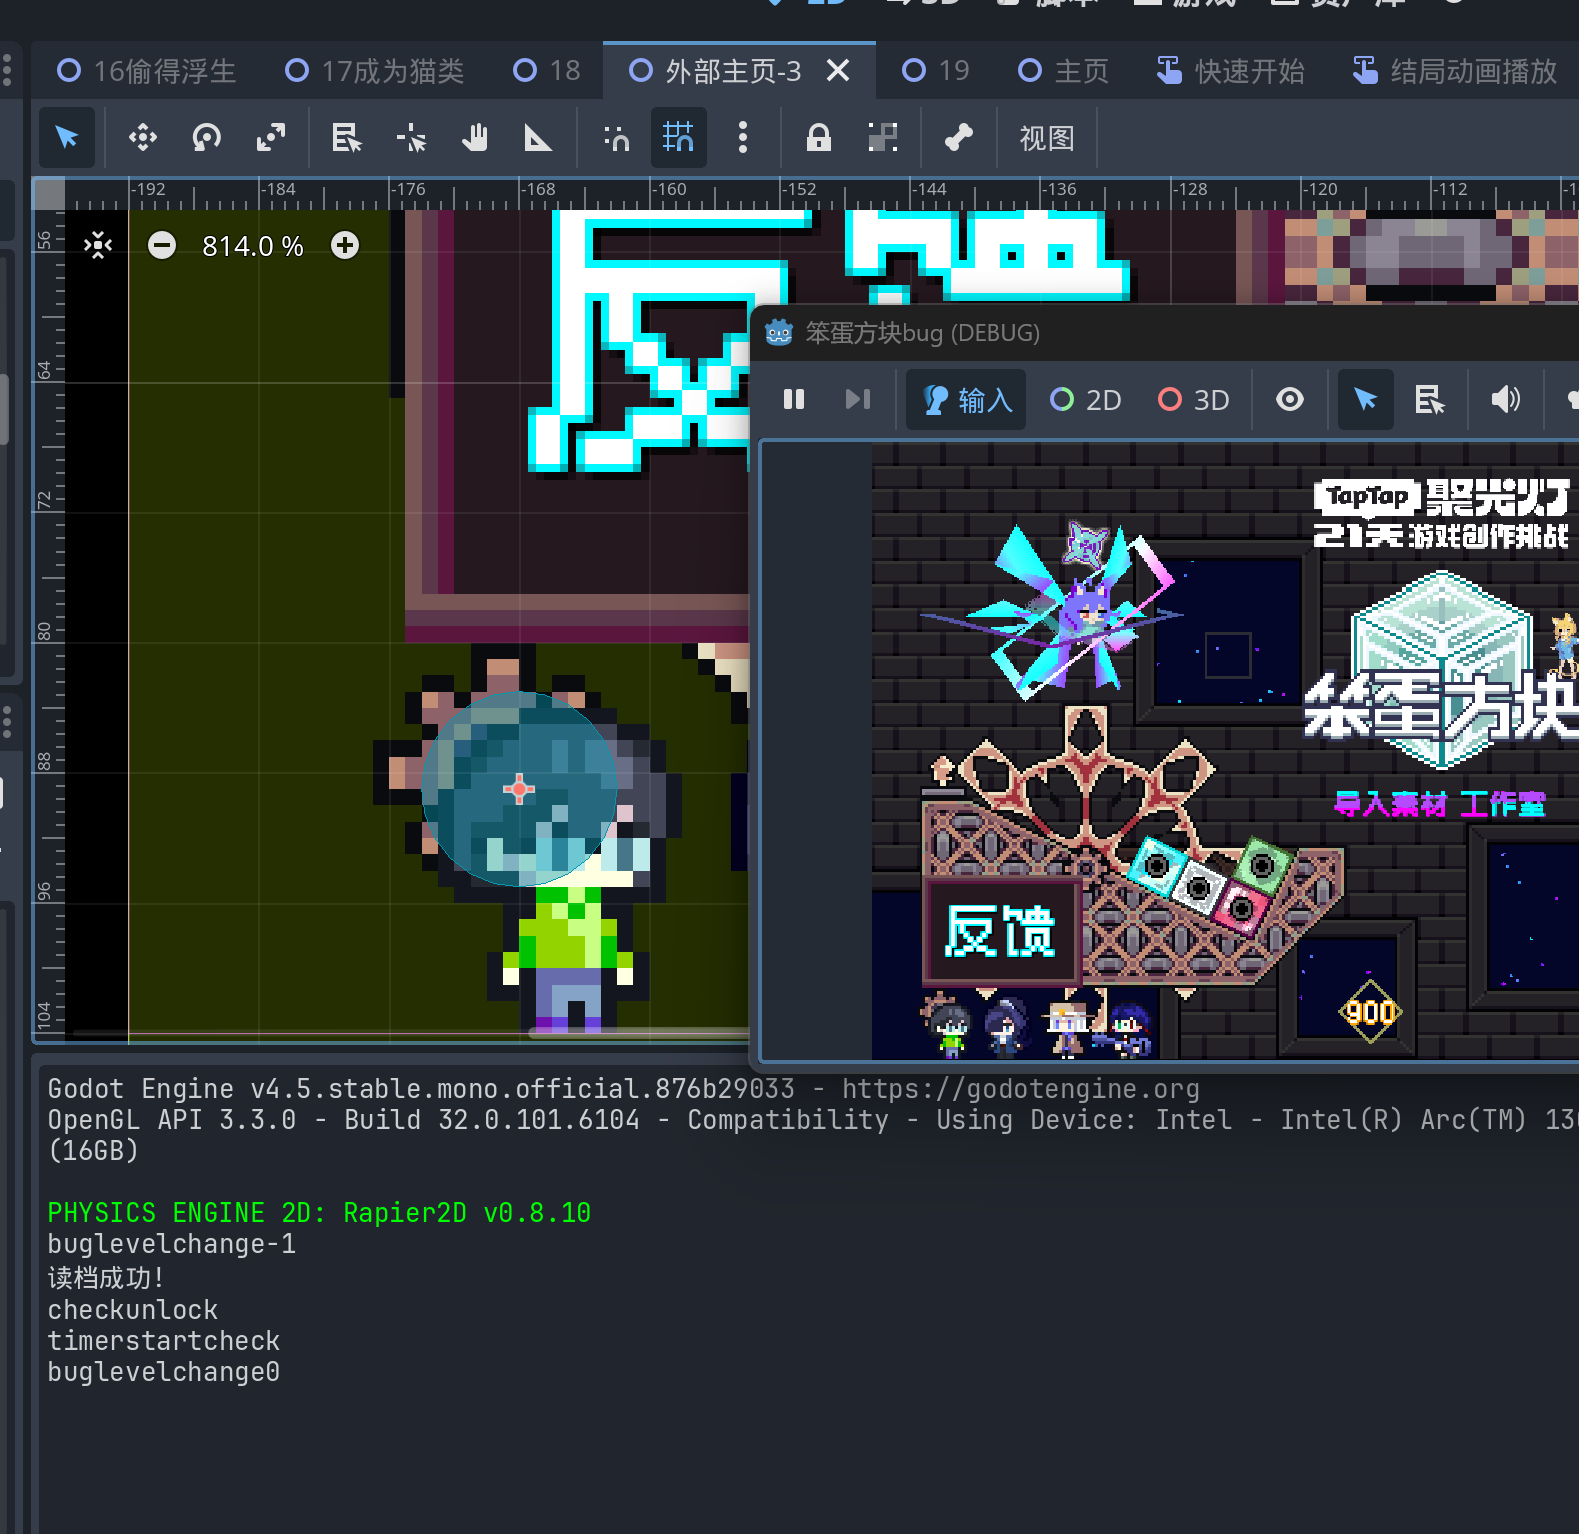Click the '读档成功!' output line

(x=106, y=1278)
